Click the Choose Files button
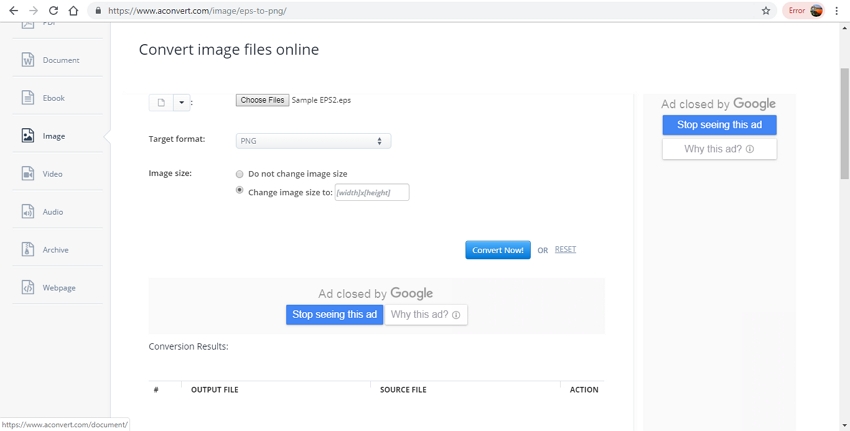 (x=262, y=100)
